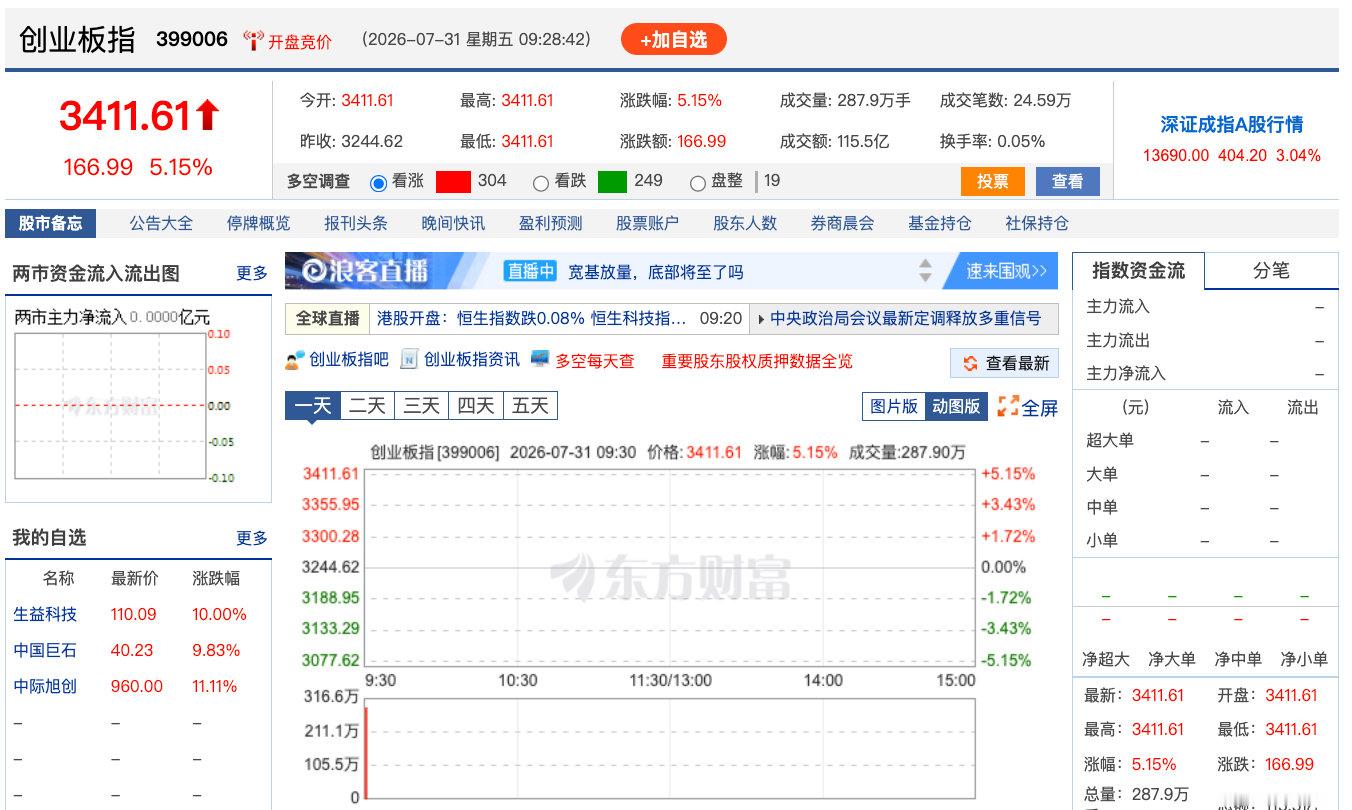Viewport: 1352px width, 810px height.
Task: Open the 分笔 tab
Action: [1271, 270]
